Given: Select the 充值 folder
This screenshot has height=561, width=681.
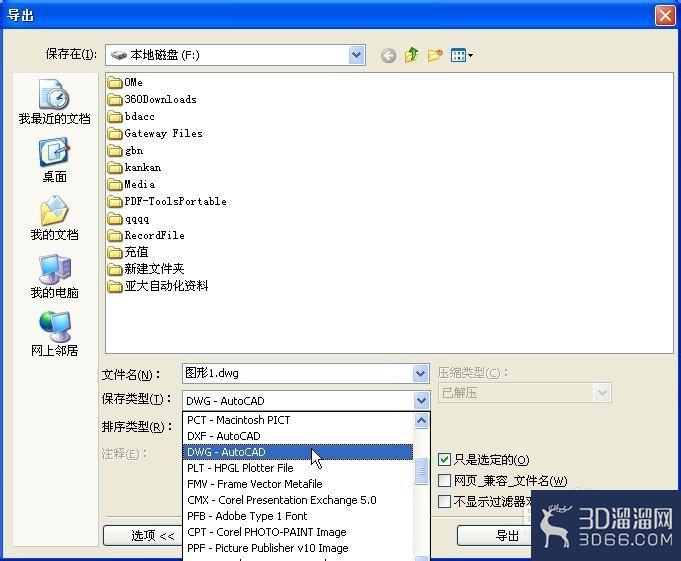Looking at the screenshot, I should [128, 252].
